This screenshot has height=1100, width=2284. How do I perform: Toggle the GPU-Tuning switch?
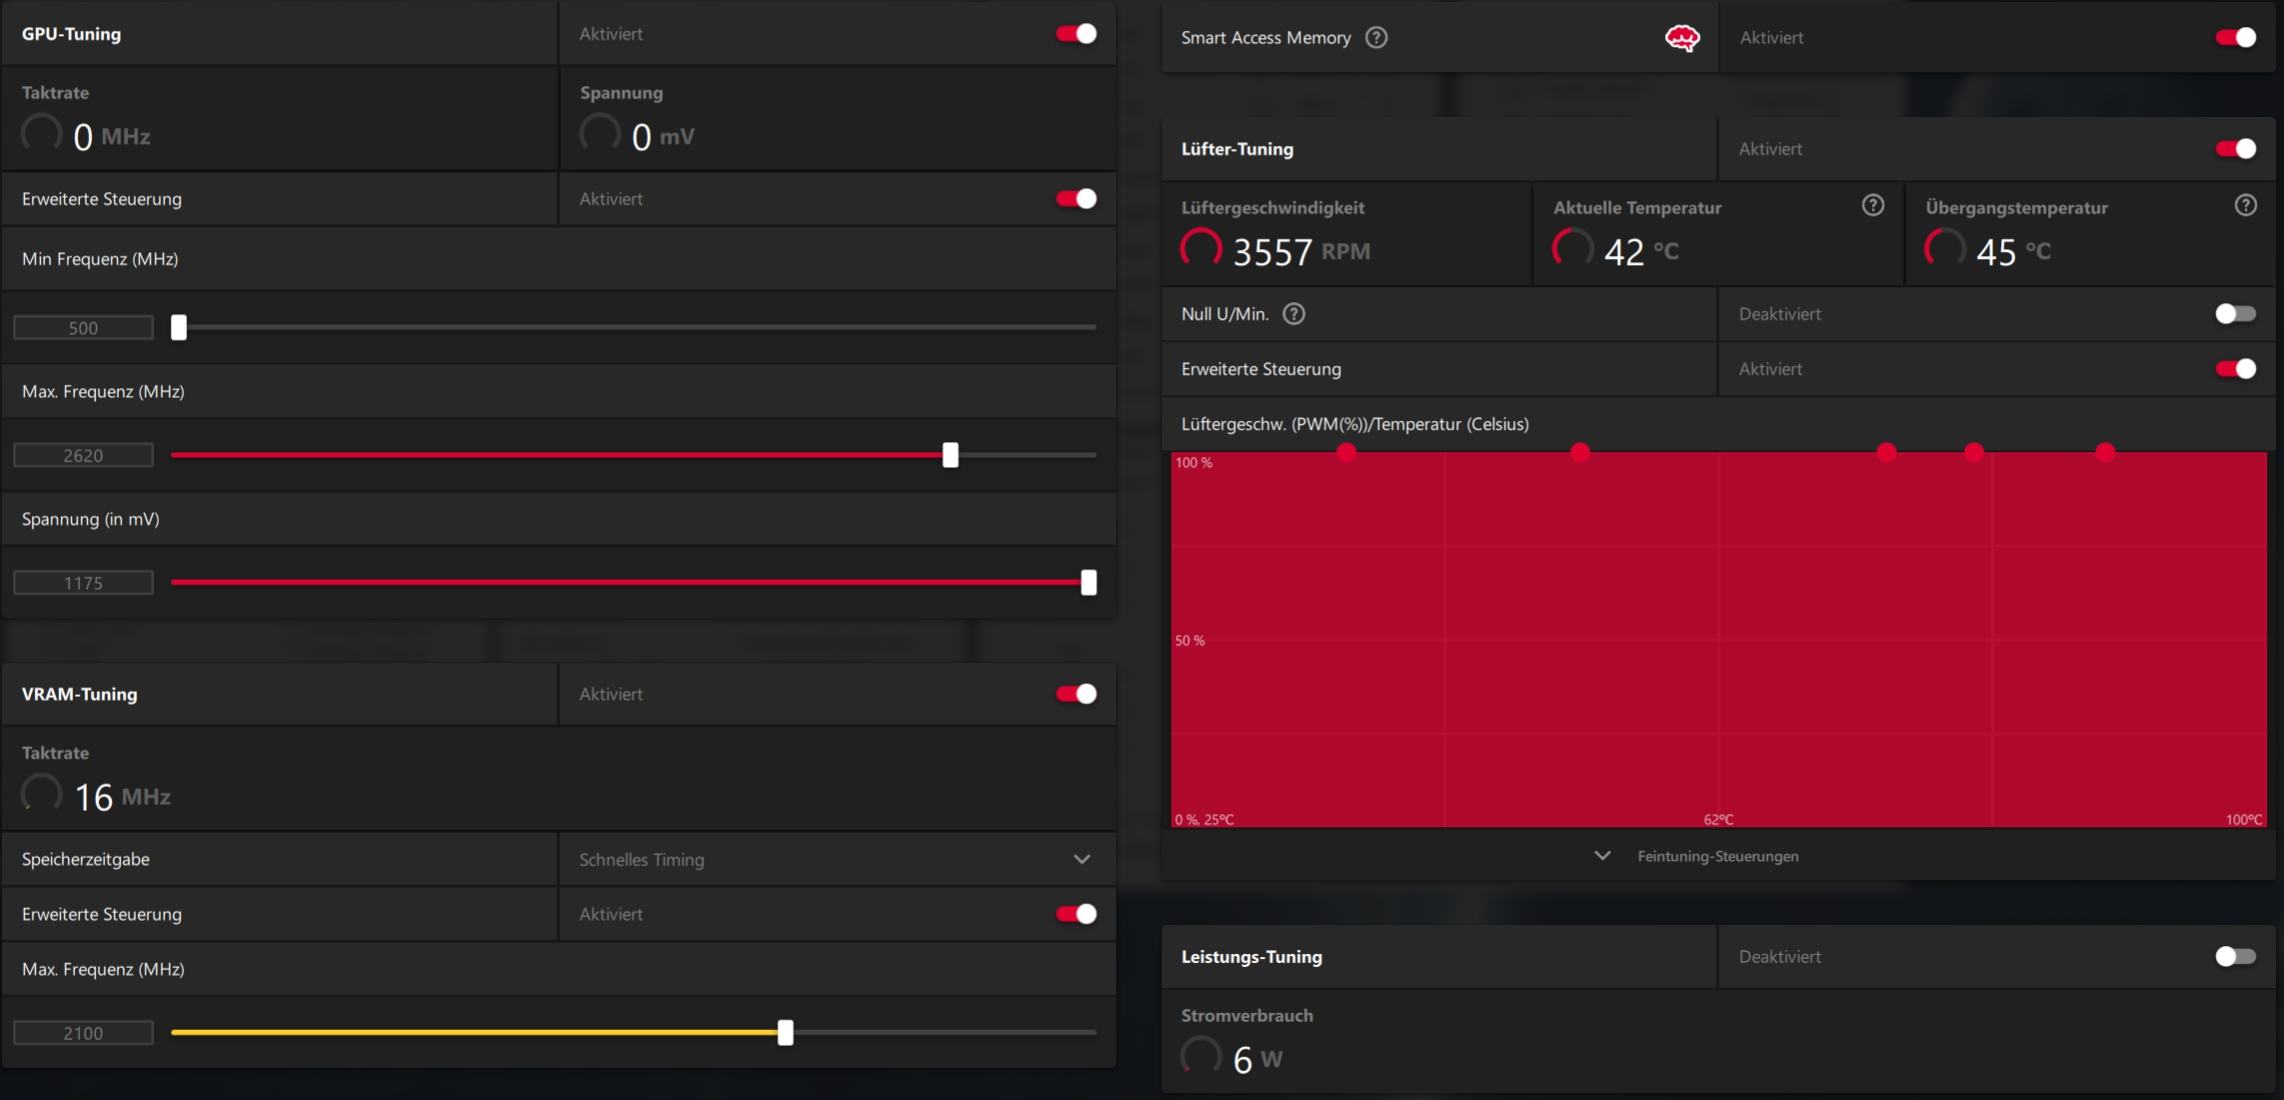point(1076,34)
